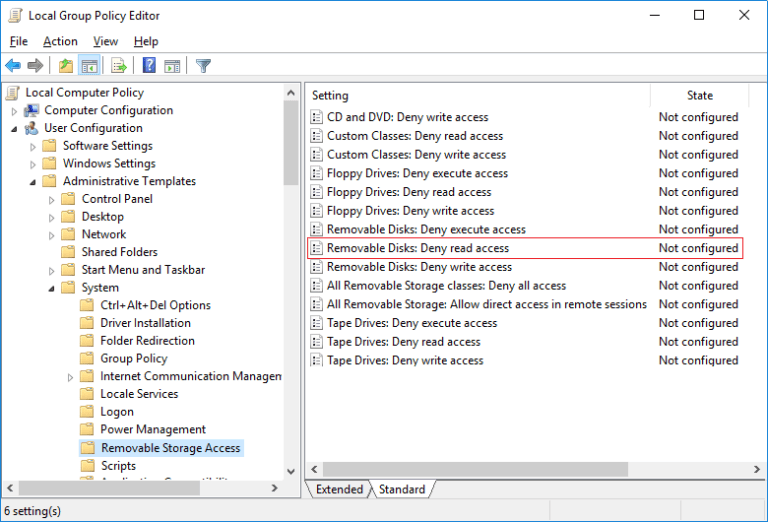The width and height of the screenshot is (768, 522).
Task: Collapse the Administrative Templates node
Action: click(34, 182)
